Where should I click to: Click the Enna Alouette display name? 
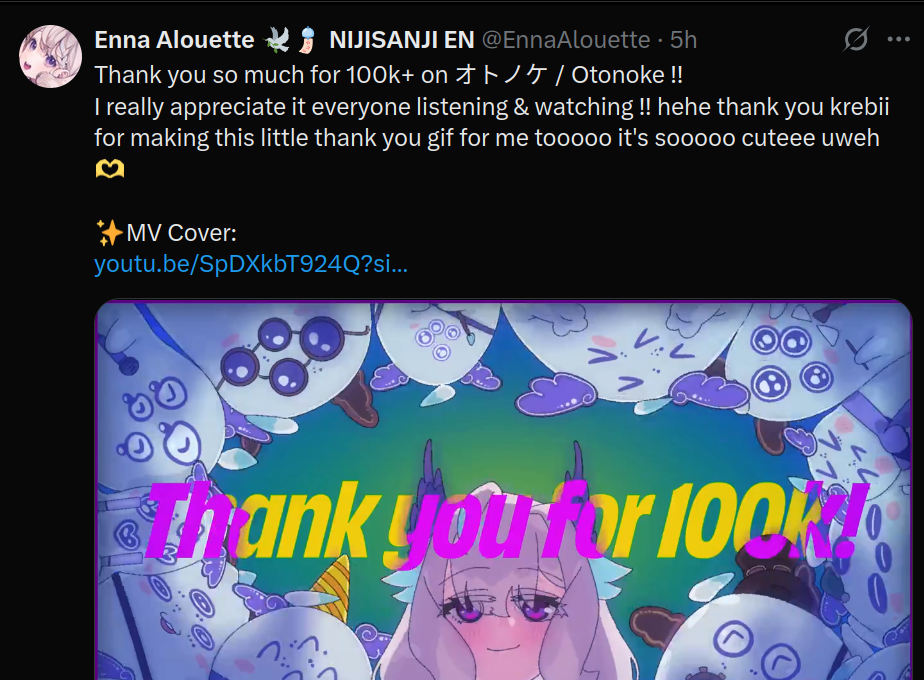174,40
